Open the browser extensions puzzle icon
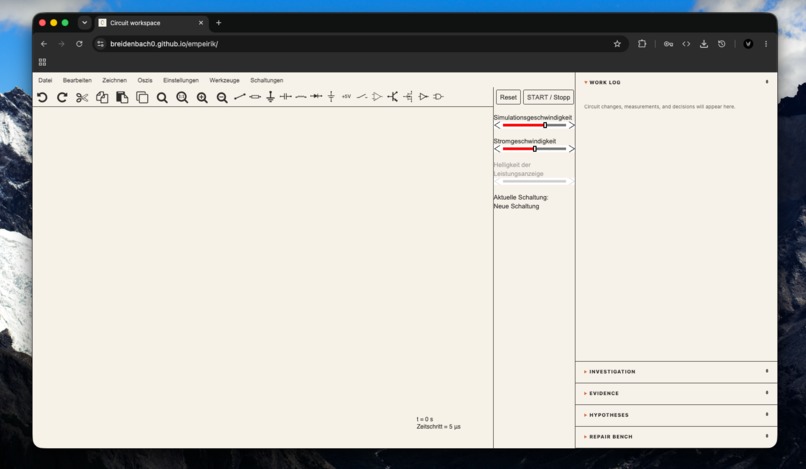806x469 pixels. pyautogui.click(x=642, y=44)
